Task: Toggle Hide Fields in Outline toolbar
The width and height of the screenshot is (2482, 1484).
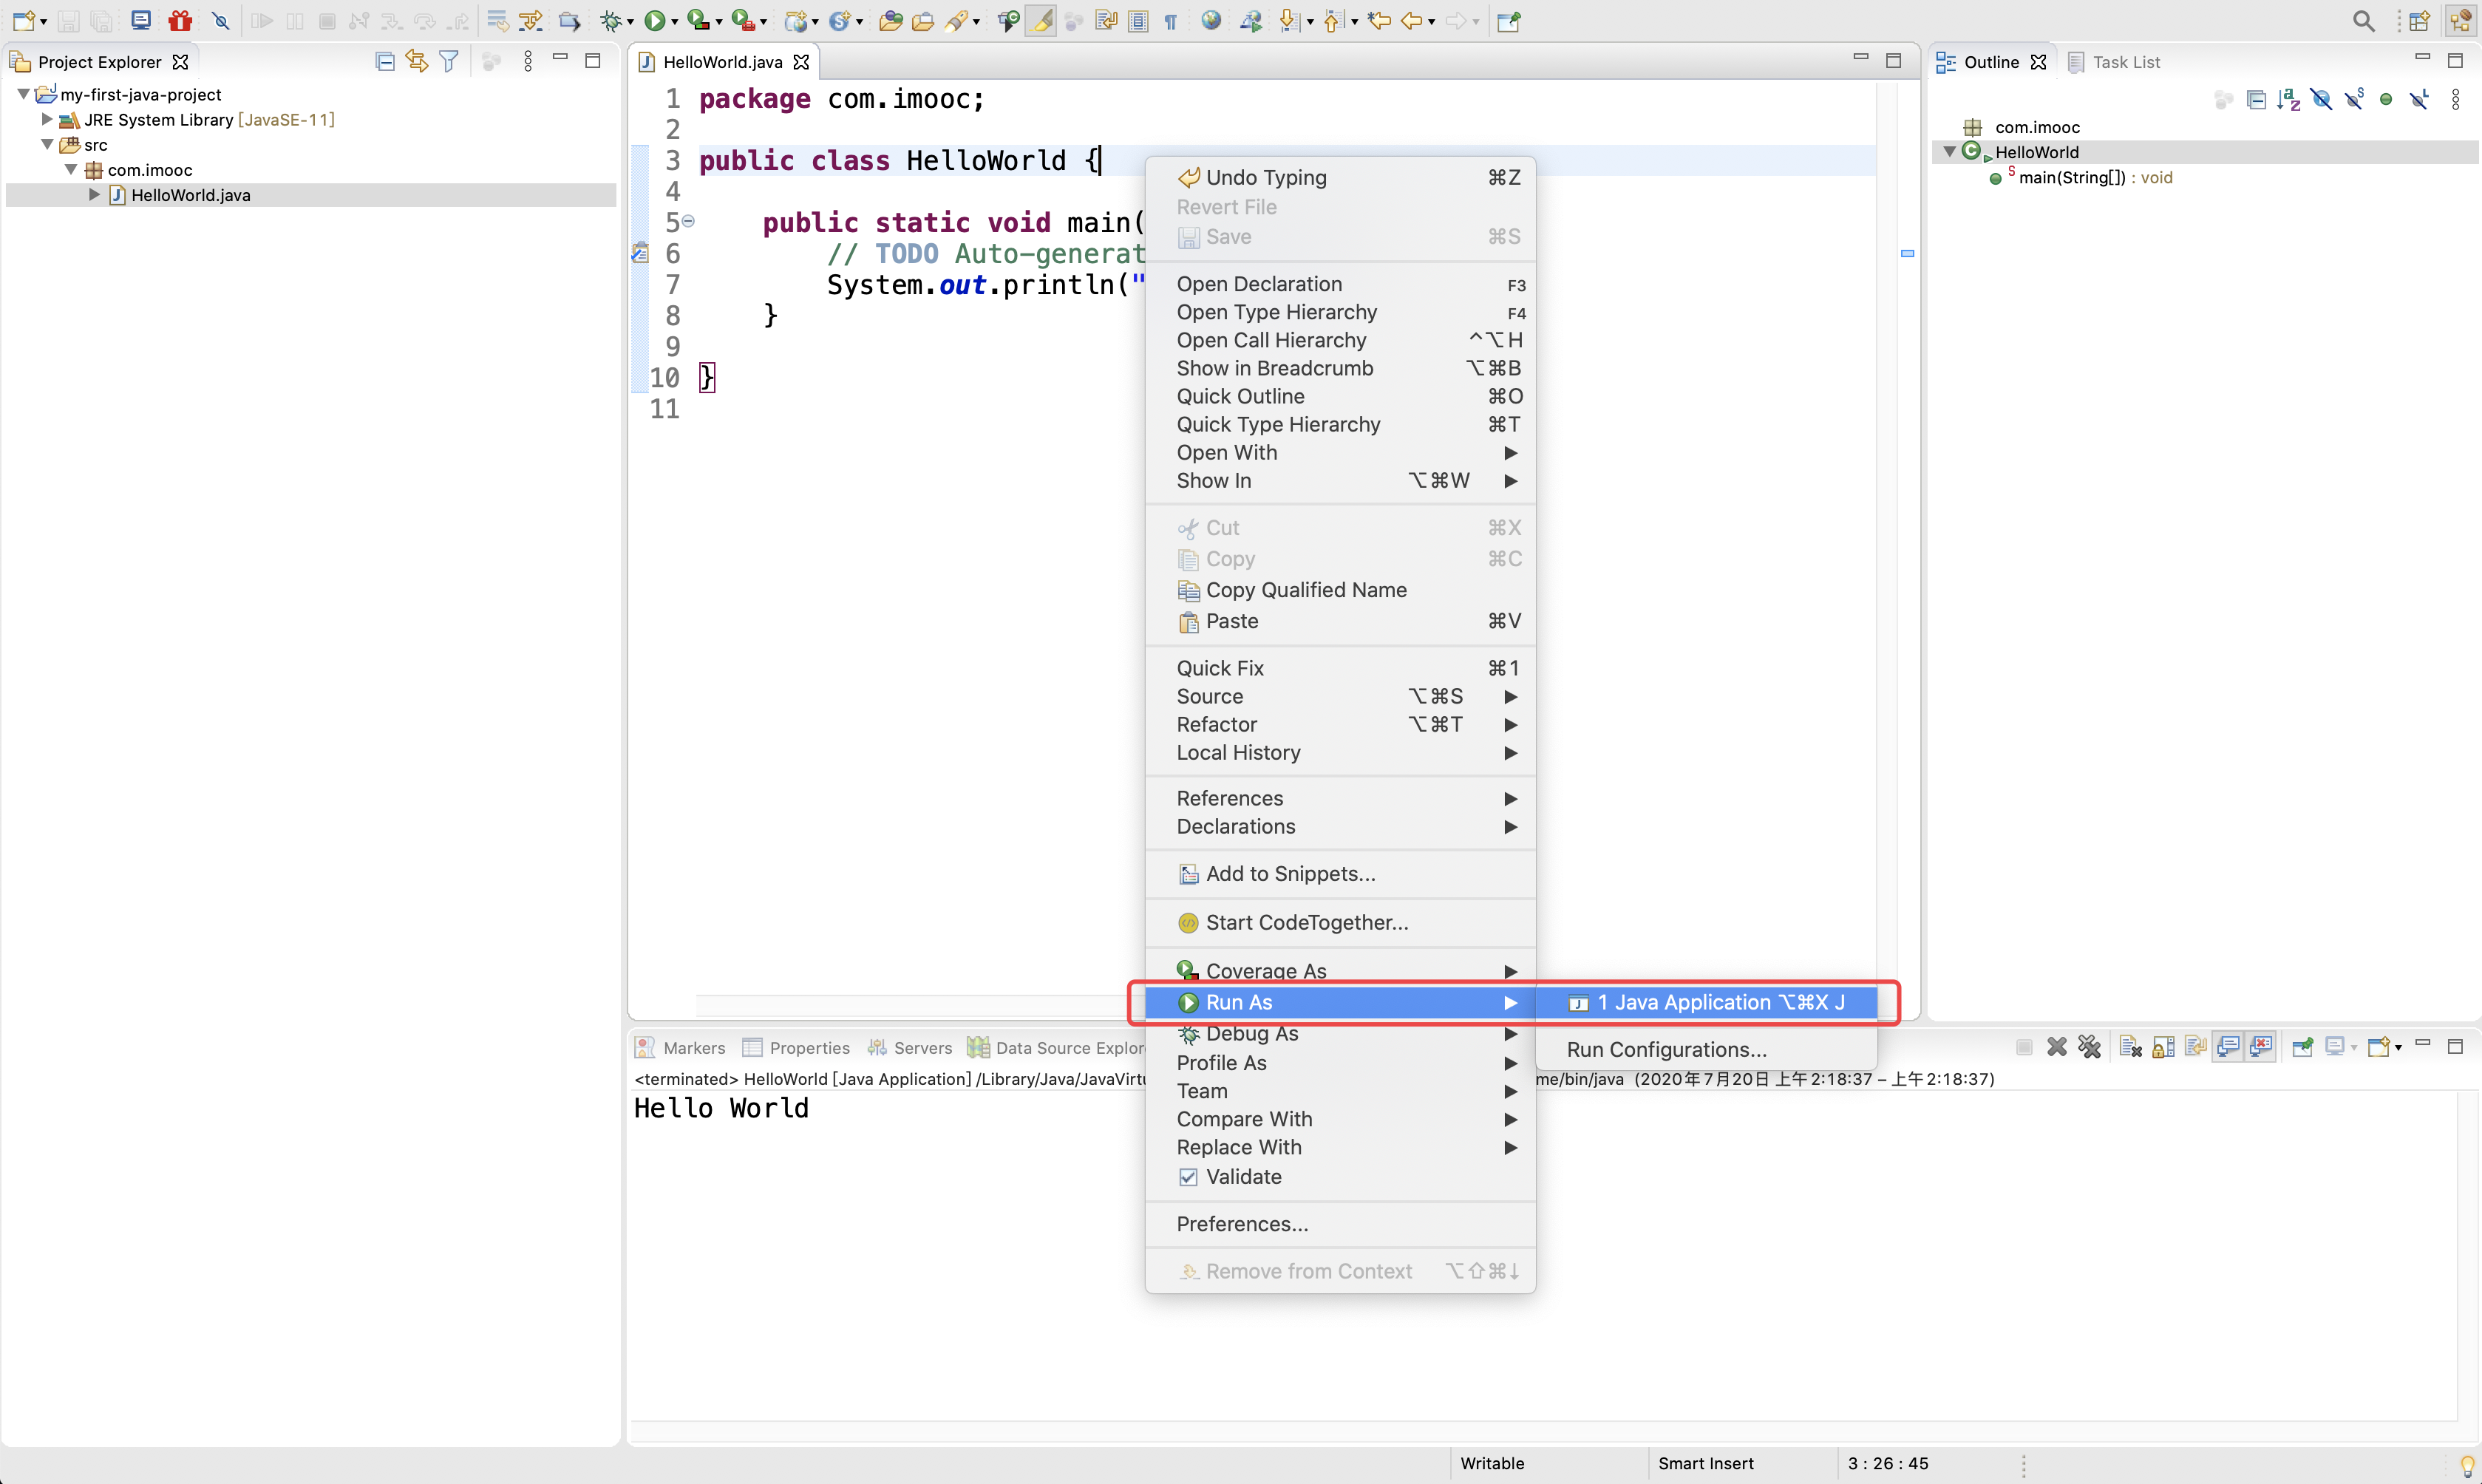Action: coord(2321,99)
